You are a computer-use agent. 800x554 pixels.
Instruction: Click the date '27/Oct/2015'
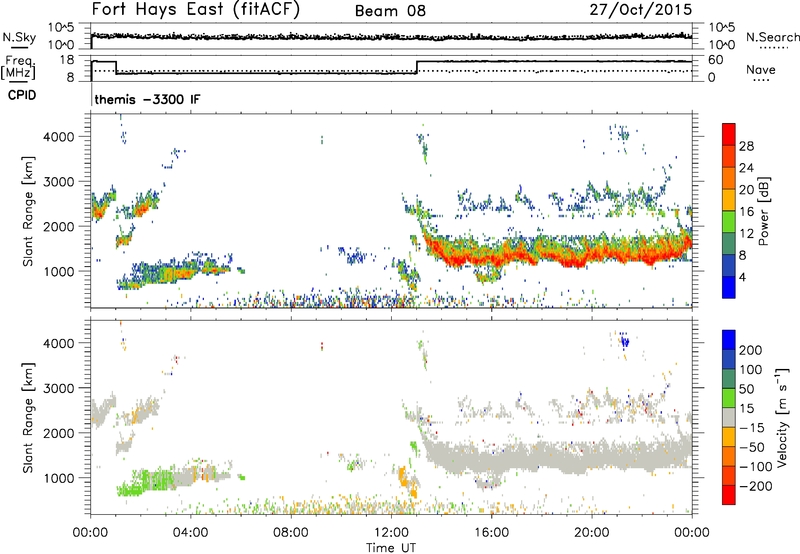pyautogui.click(x=641, y=10)
